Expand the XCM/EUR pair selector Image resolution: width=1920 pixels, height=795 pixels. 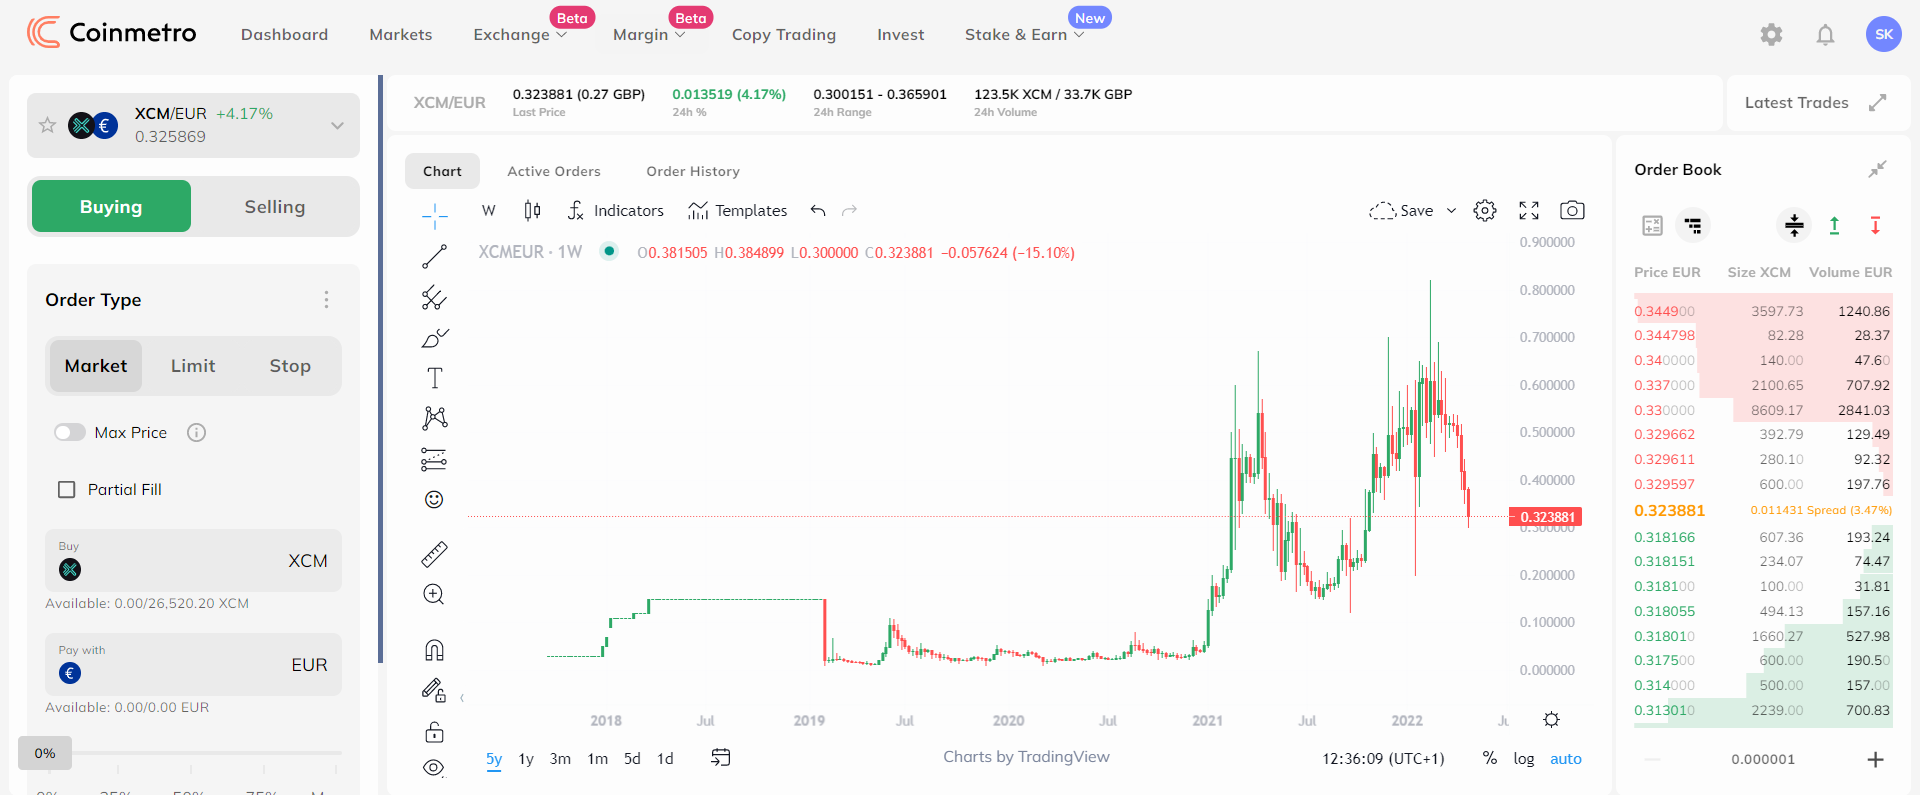[x=337, y=125]
